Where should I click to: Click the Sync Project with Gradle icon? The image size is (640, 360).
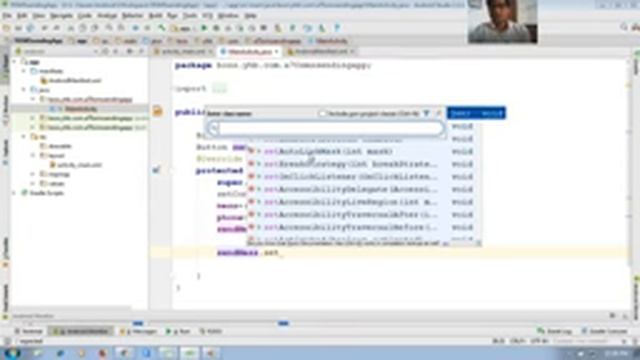click(292, 28)
